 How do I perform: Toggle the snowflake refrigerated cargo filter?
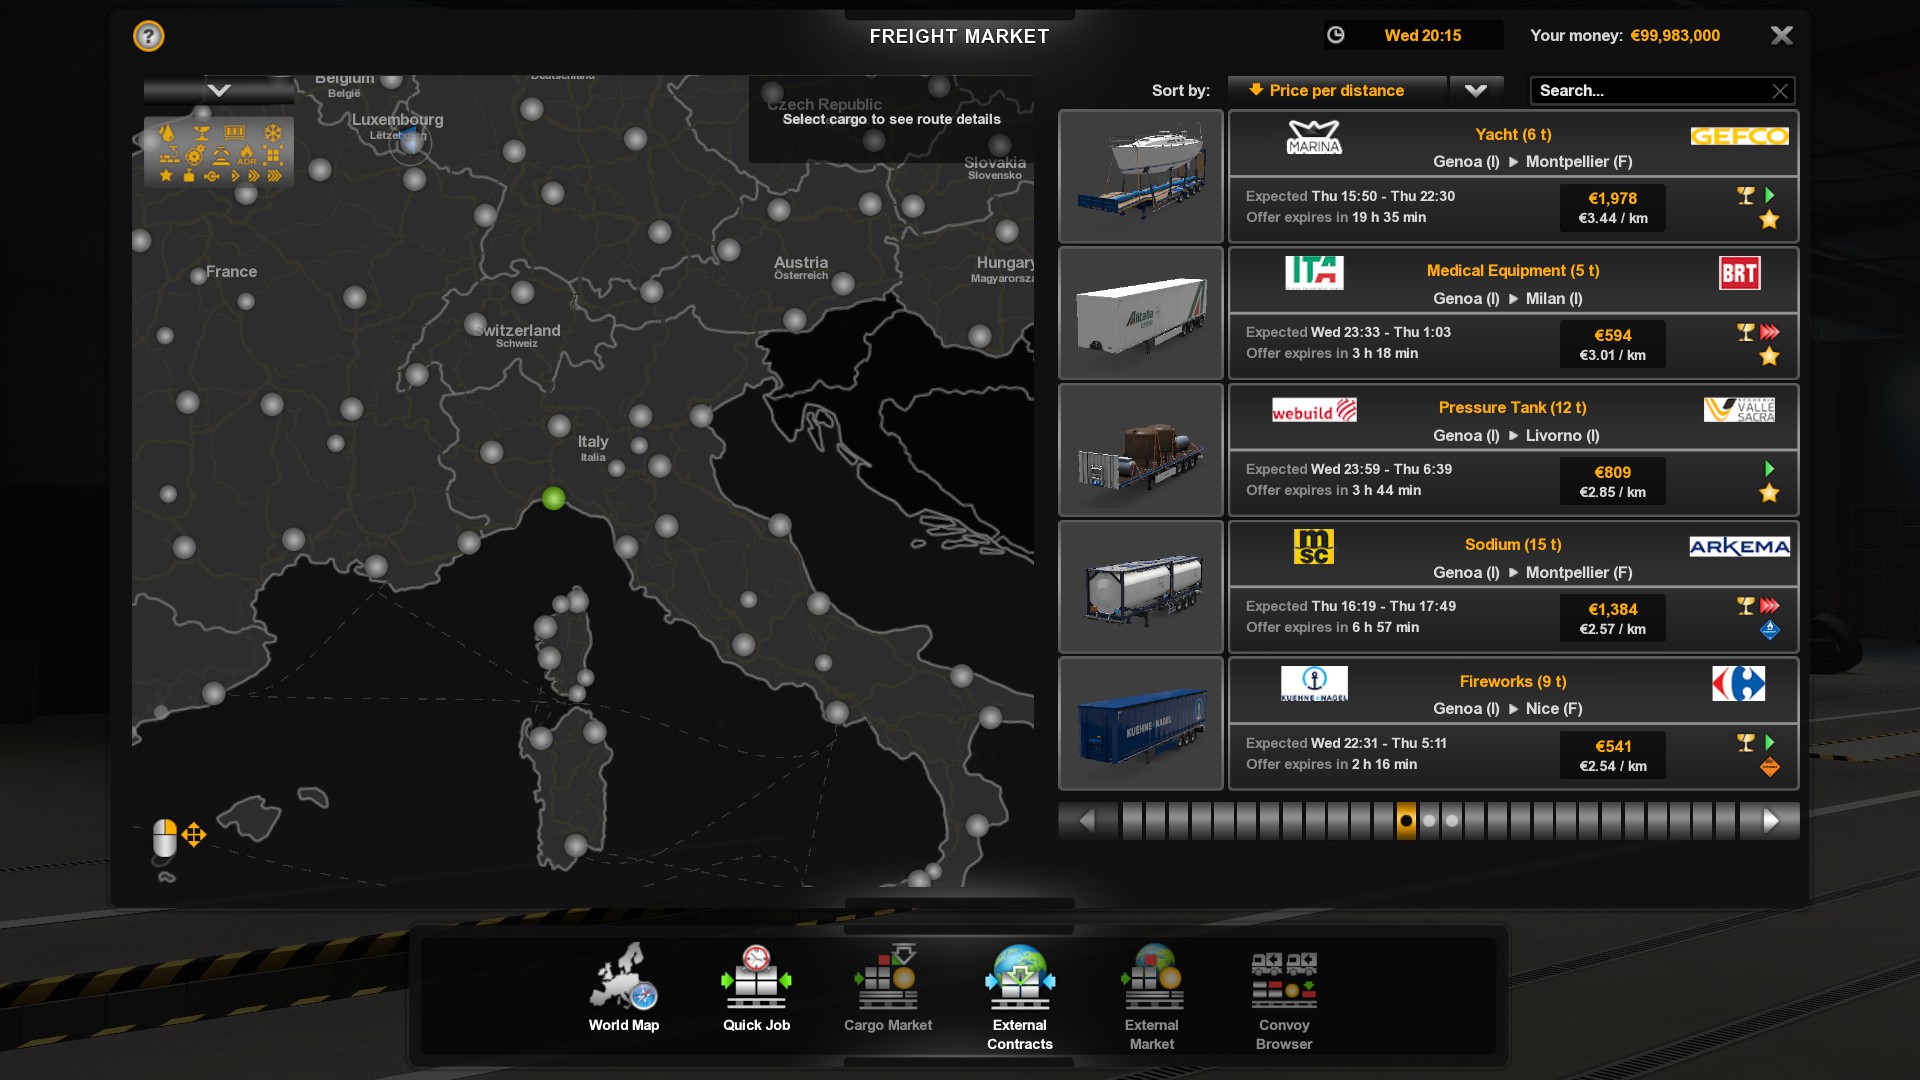272,132
